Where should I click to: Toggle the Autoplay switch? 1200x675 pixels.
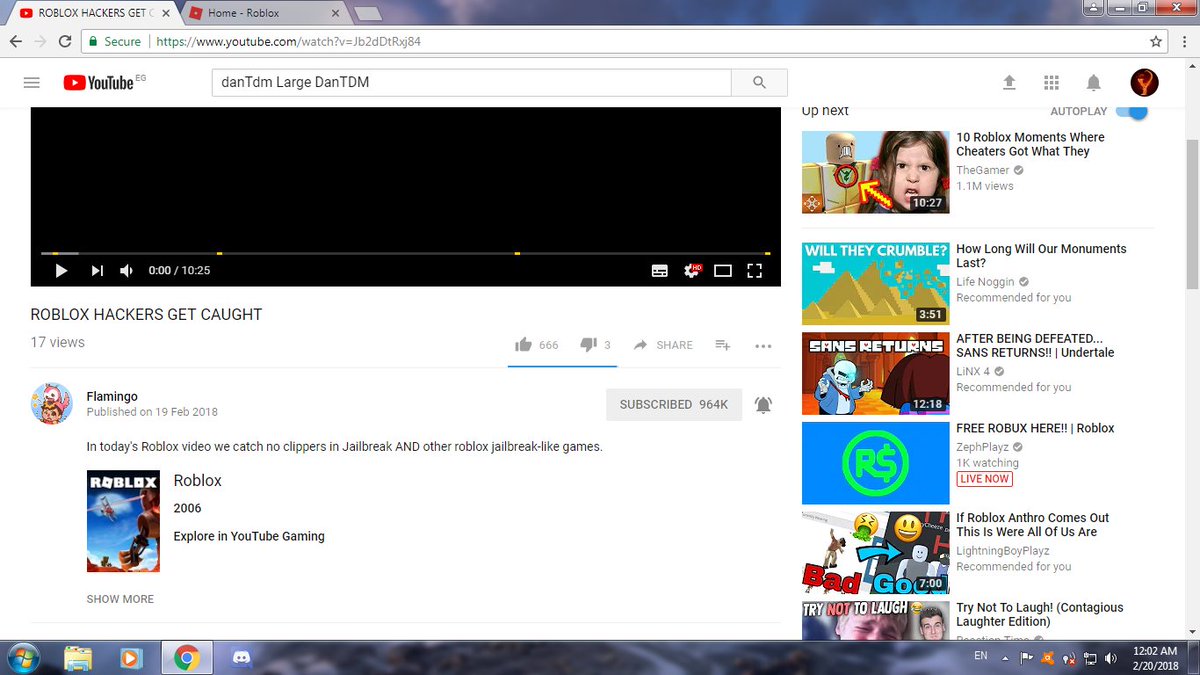tap(1132, 112)
